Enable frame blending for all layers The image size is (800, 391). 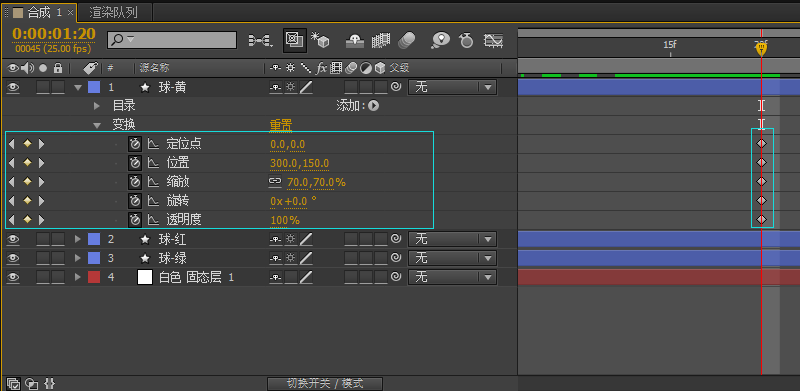pyautogui.click(x=381, y=40)
